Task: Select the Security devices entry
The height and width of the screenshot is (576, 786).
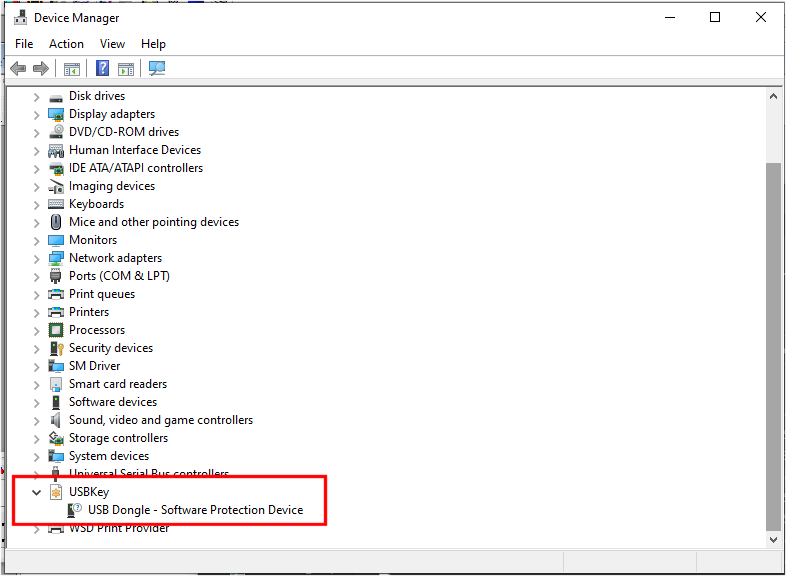Action: (111, 348)
